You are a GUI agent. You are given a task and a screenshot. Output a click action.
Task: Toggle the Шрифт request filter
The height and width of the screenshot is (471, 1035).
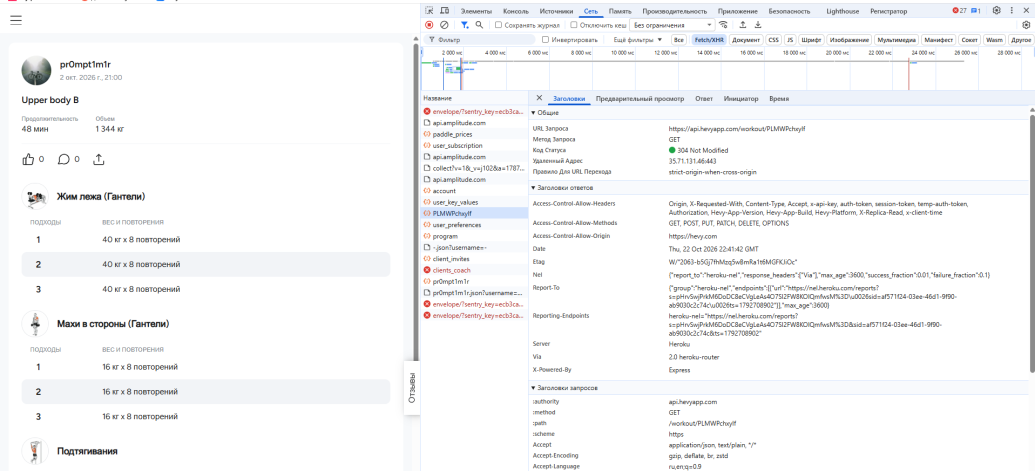click(811, 40)
